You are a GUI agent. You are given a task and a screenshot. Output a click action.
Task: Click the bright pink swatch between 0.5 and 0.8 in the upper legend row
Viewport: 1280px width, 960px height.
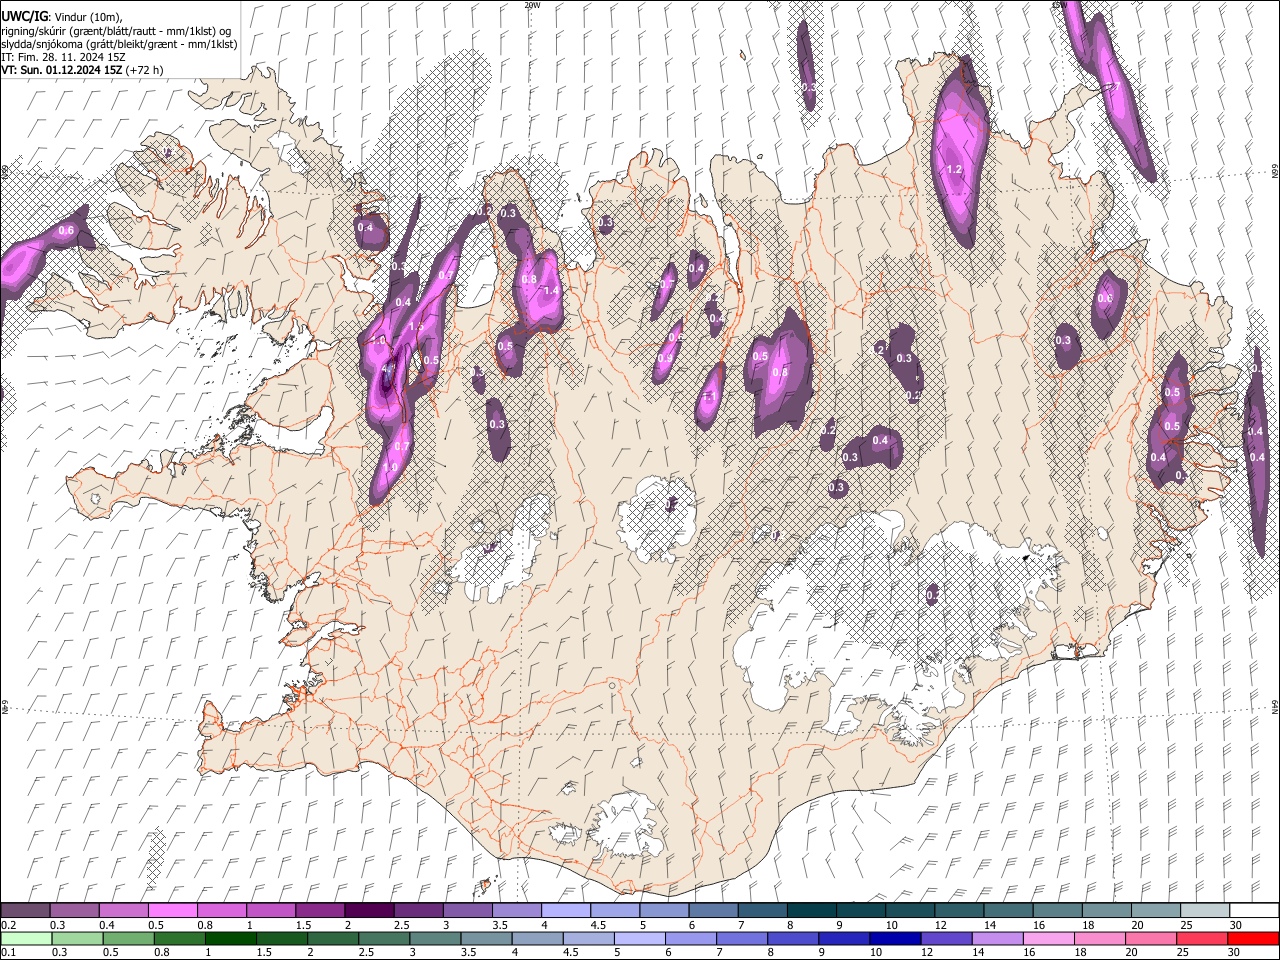tap(173, 911)
